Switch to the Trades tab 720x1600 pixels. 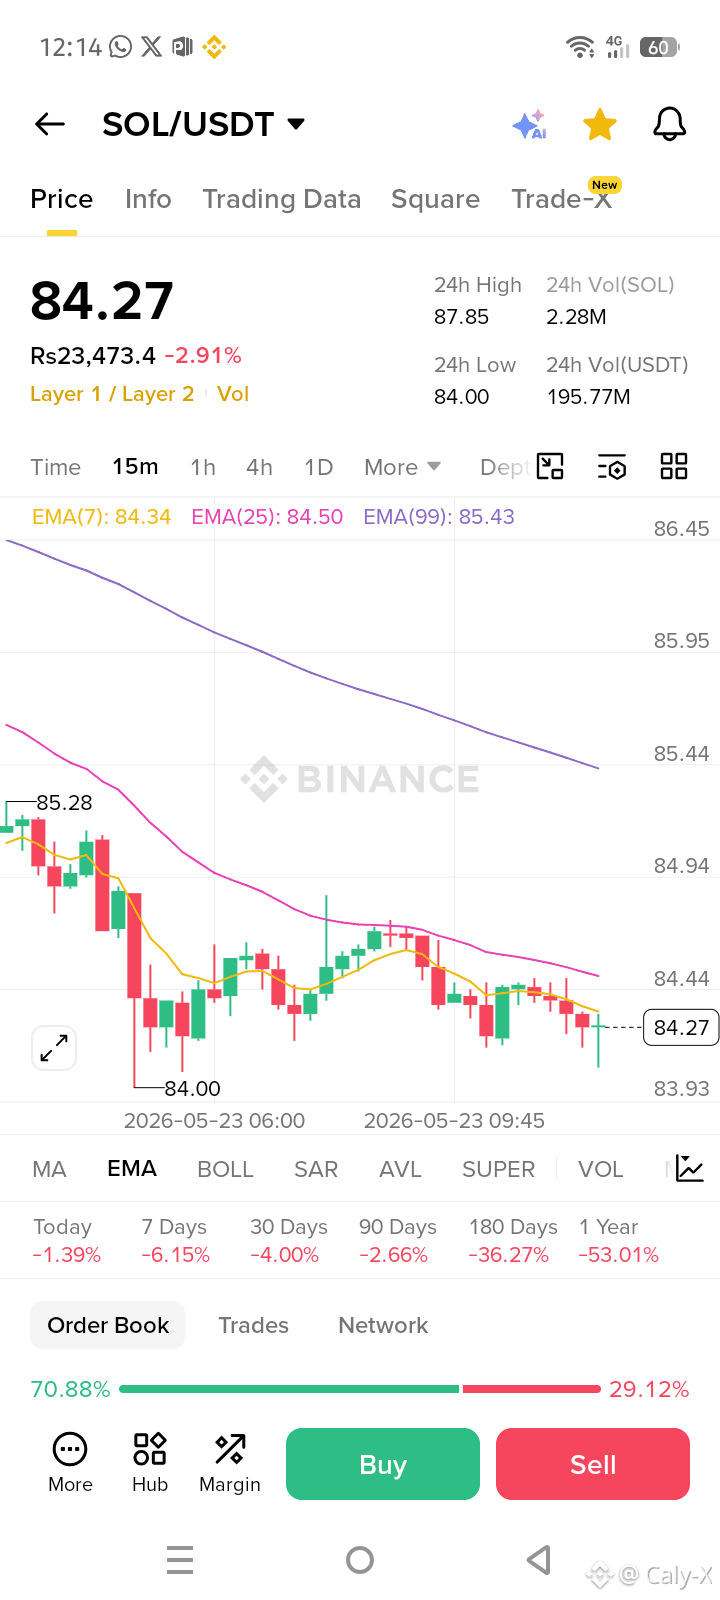click(254, 1325)
